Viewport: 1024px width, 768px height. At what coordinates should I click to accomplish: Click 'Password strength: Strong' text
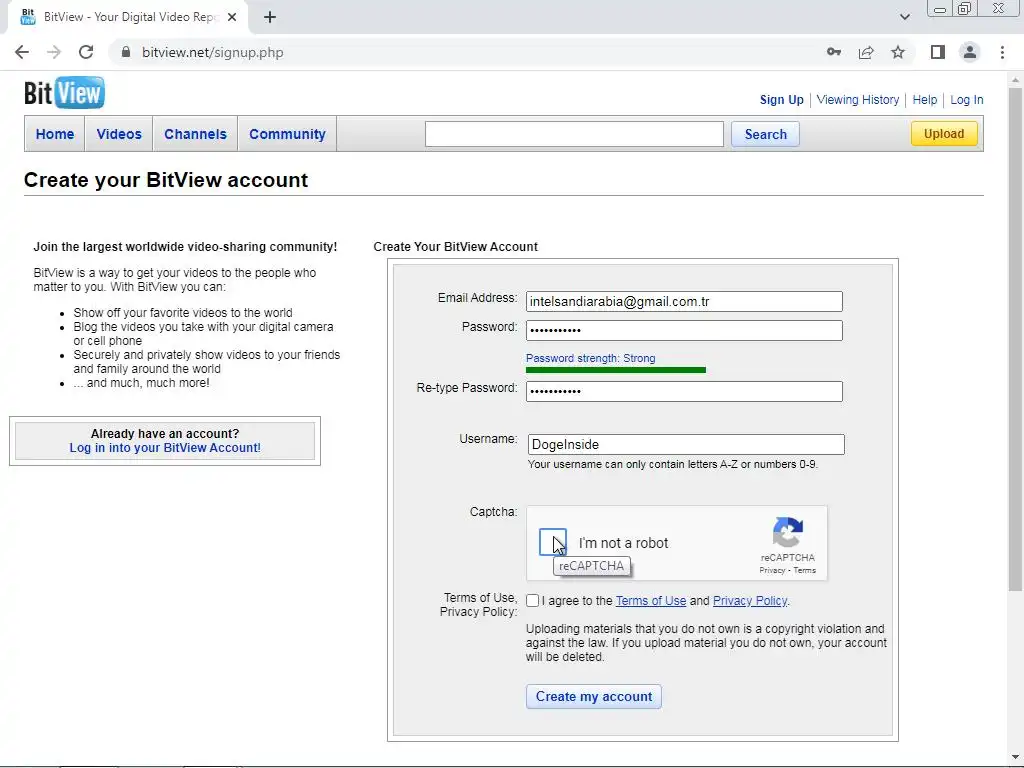(x=590, y=359)
